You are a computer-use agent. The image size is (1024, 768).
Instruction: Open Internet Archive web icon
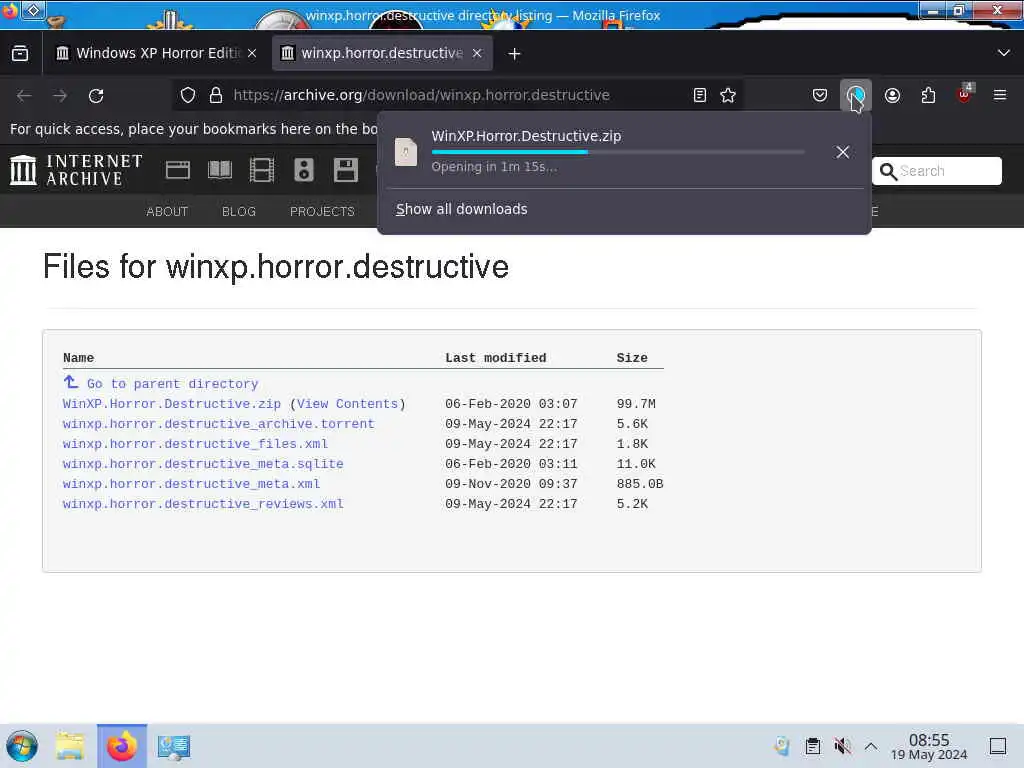(x=178, y=170)
